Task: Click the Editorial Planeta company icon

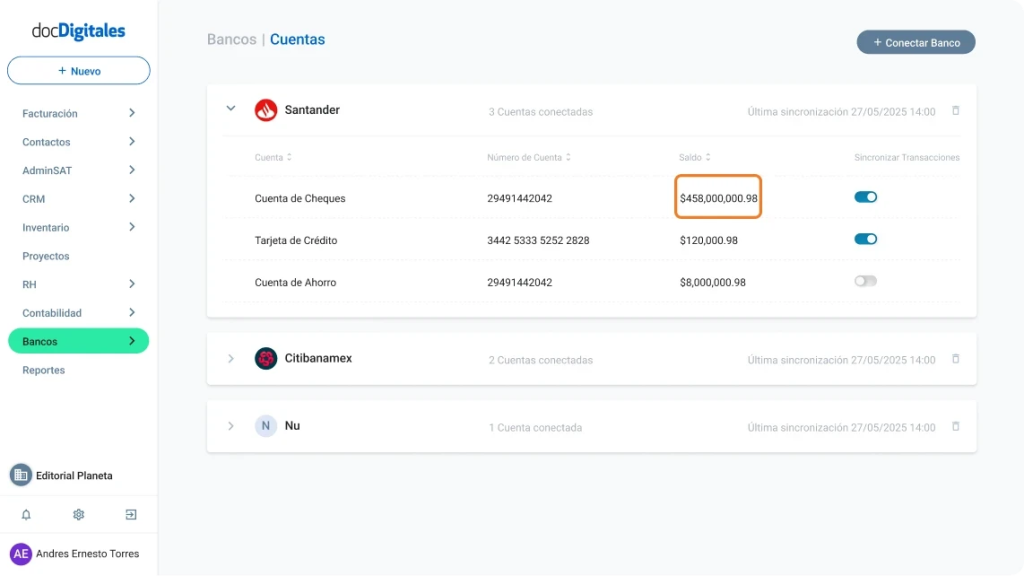Action: coord(20,475)
